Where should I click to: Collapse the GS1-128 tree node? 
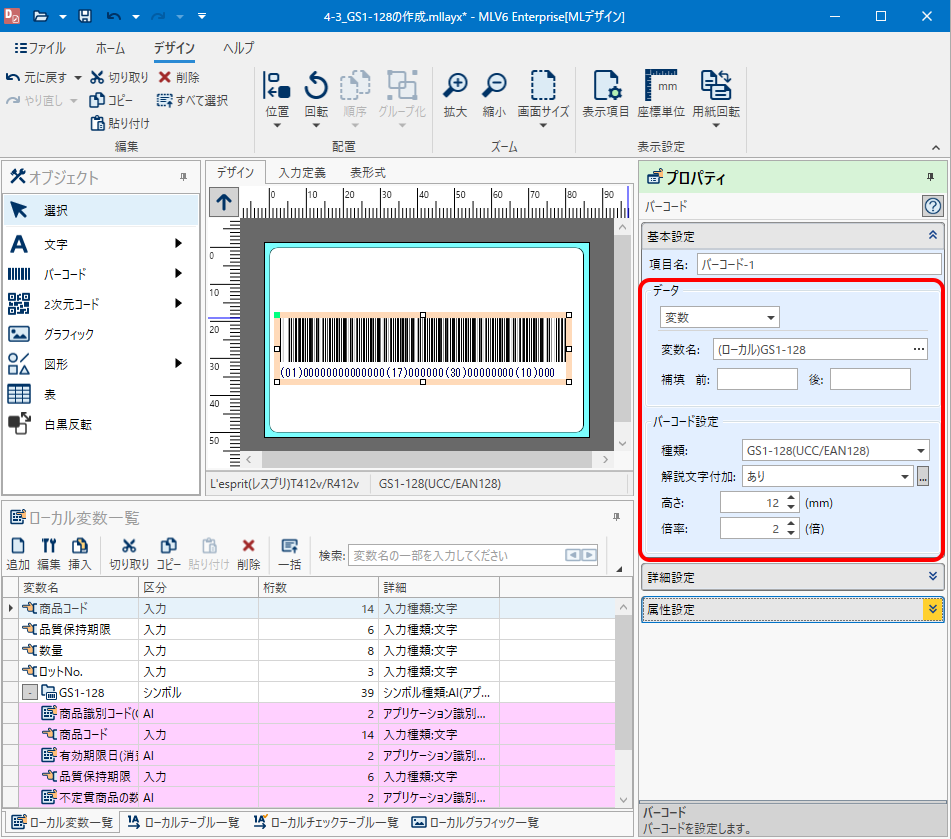(29, 693)
